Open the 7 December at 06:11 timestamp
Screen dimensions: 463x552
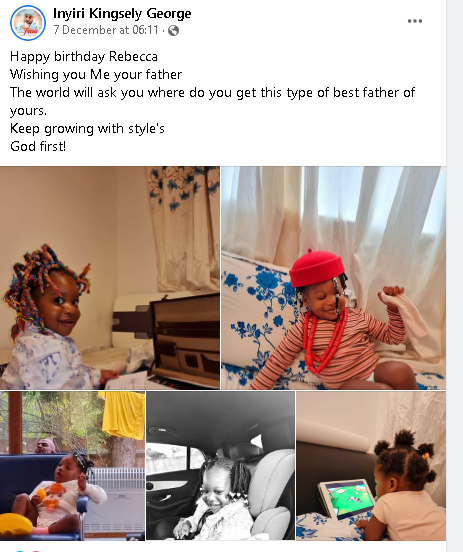(106, 30)
